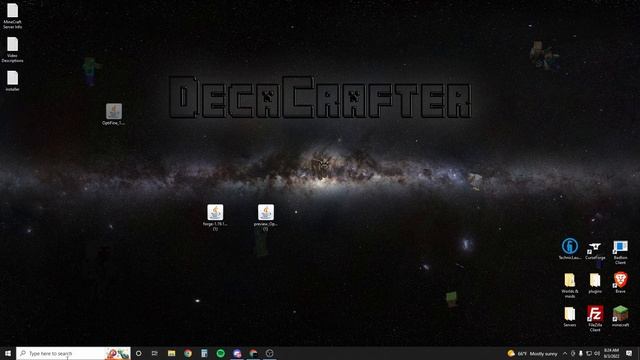Open the Windows Start menu
This screenshot has height=360, width=640.
[x=8, y=353]
